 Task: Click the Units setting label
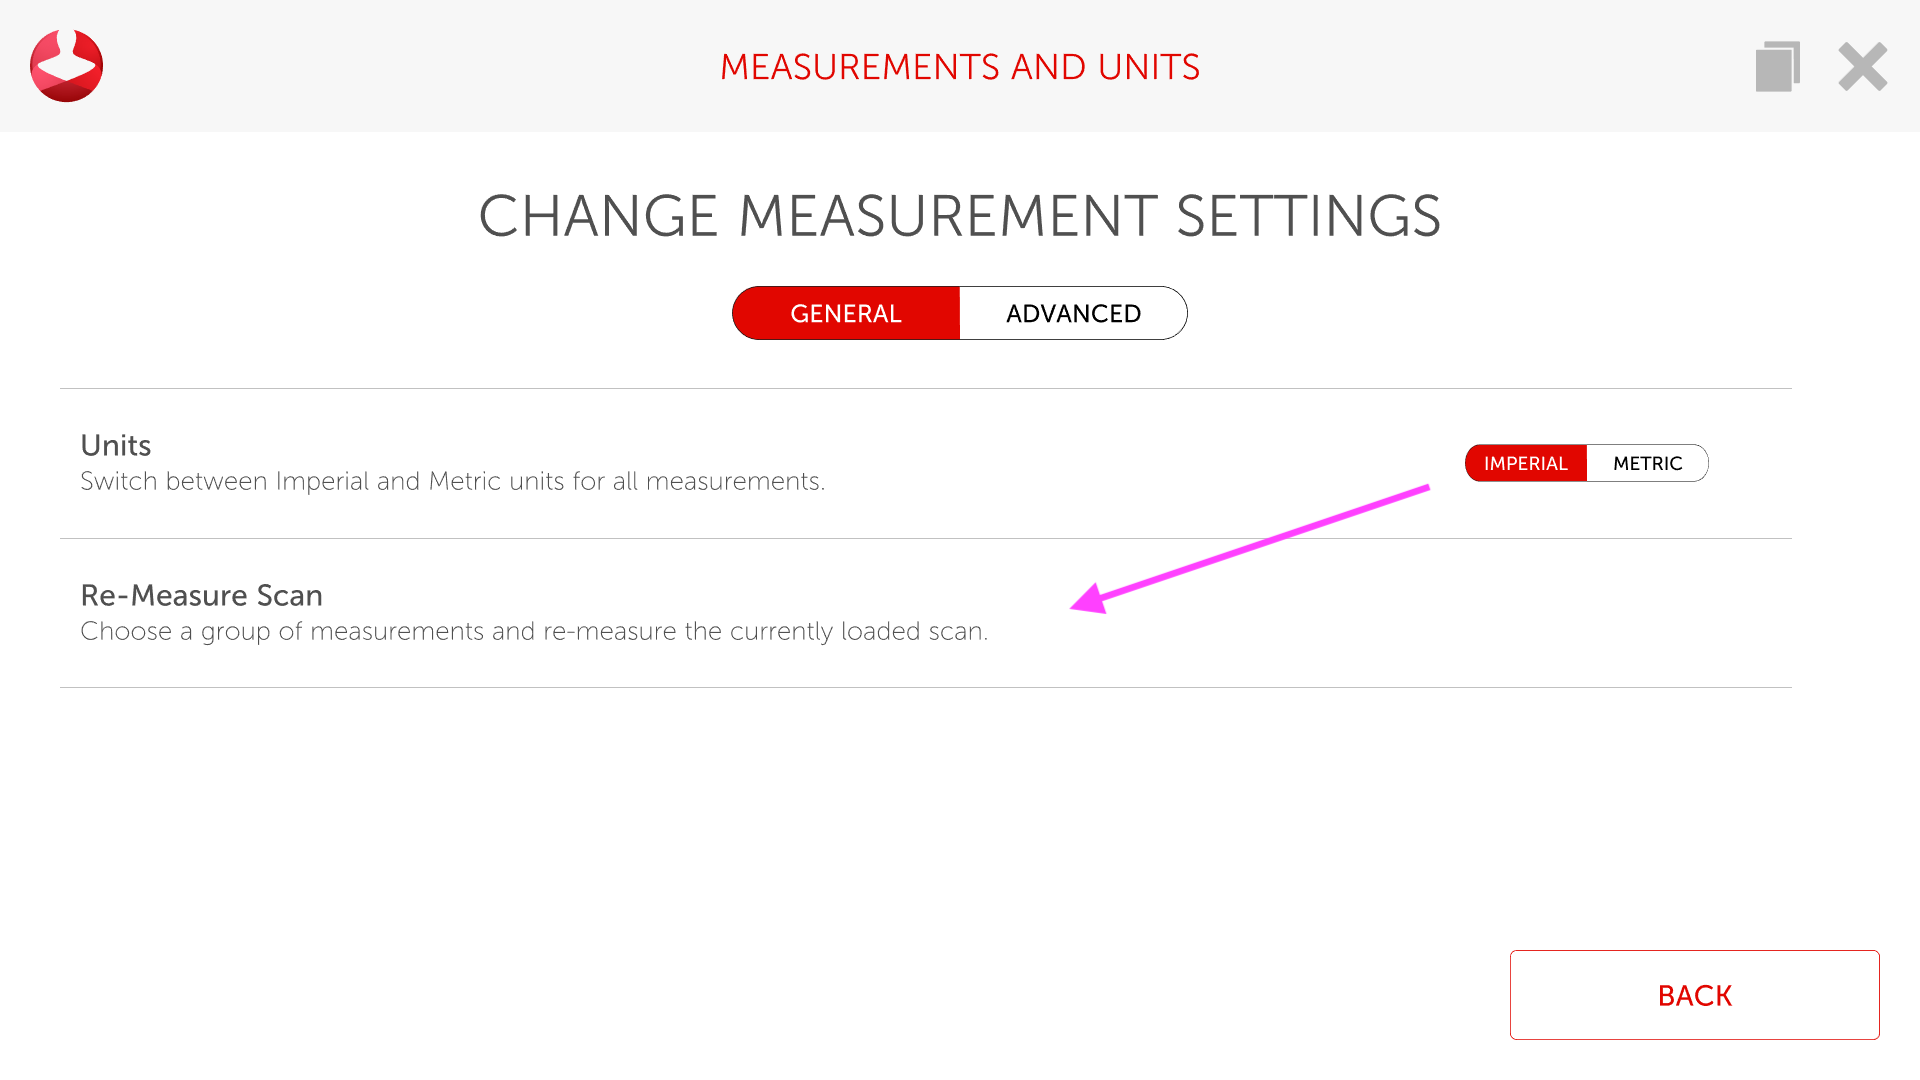pos(116,446)
